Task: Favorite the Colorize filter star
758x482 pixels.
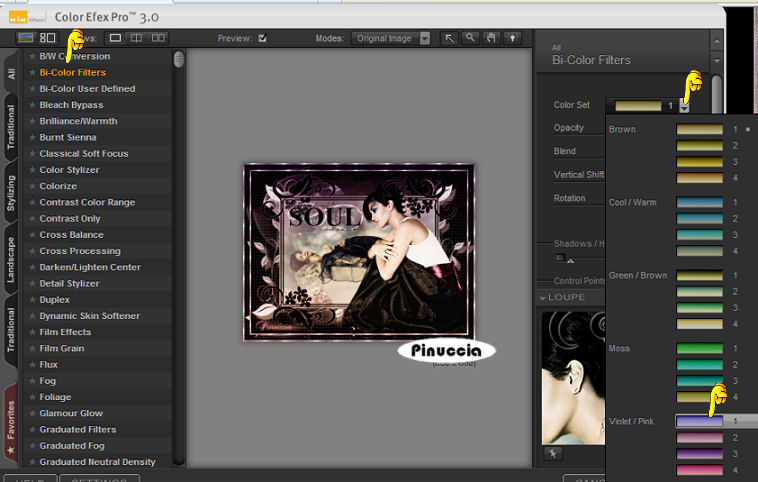Action: (32, 186)
